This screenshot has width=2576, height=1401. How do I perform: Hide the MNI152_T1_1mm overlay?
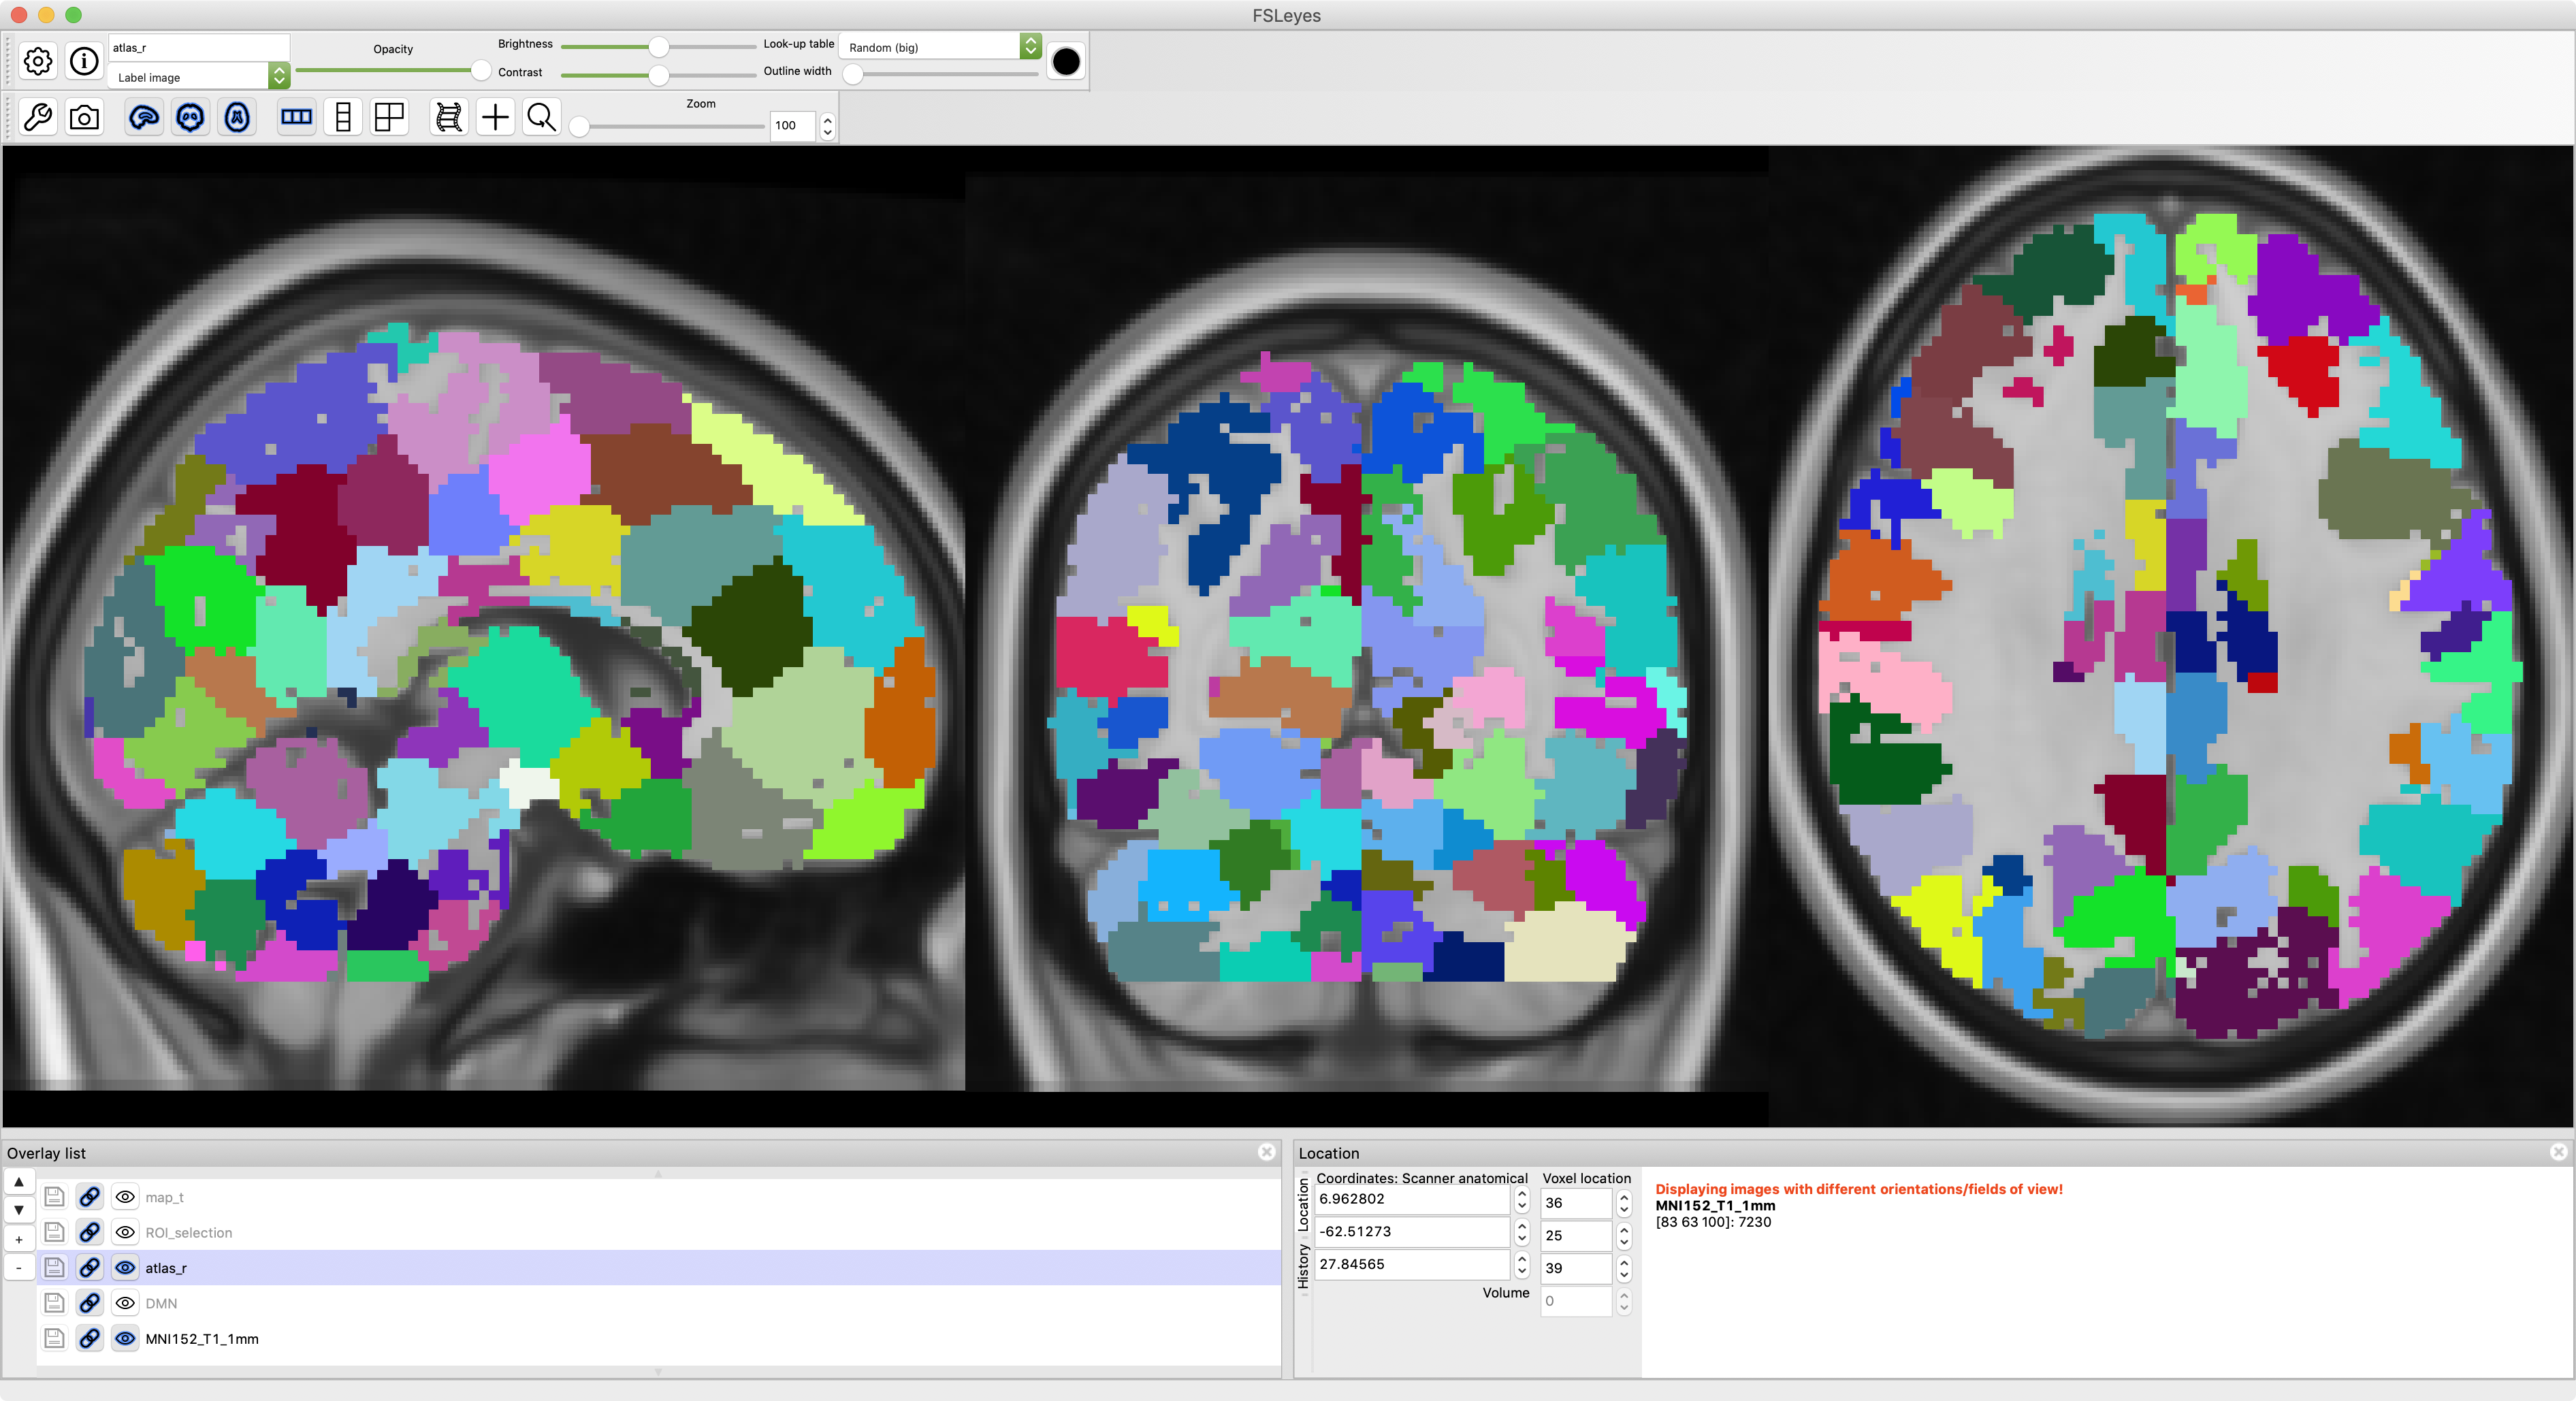125,1339
